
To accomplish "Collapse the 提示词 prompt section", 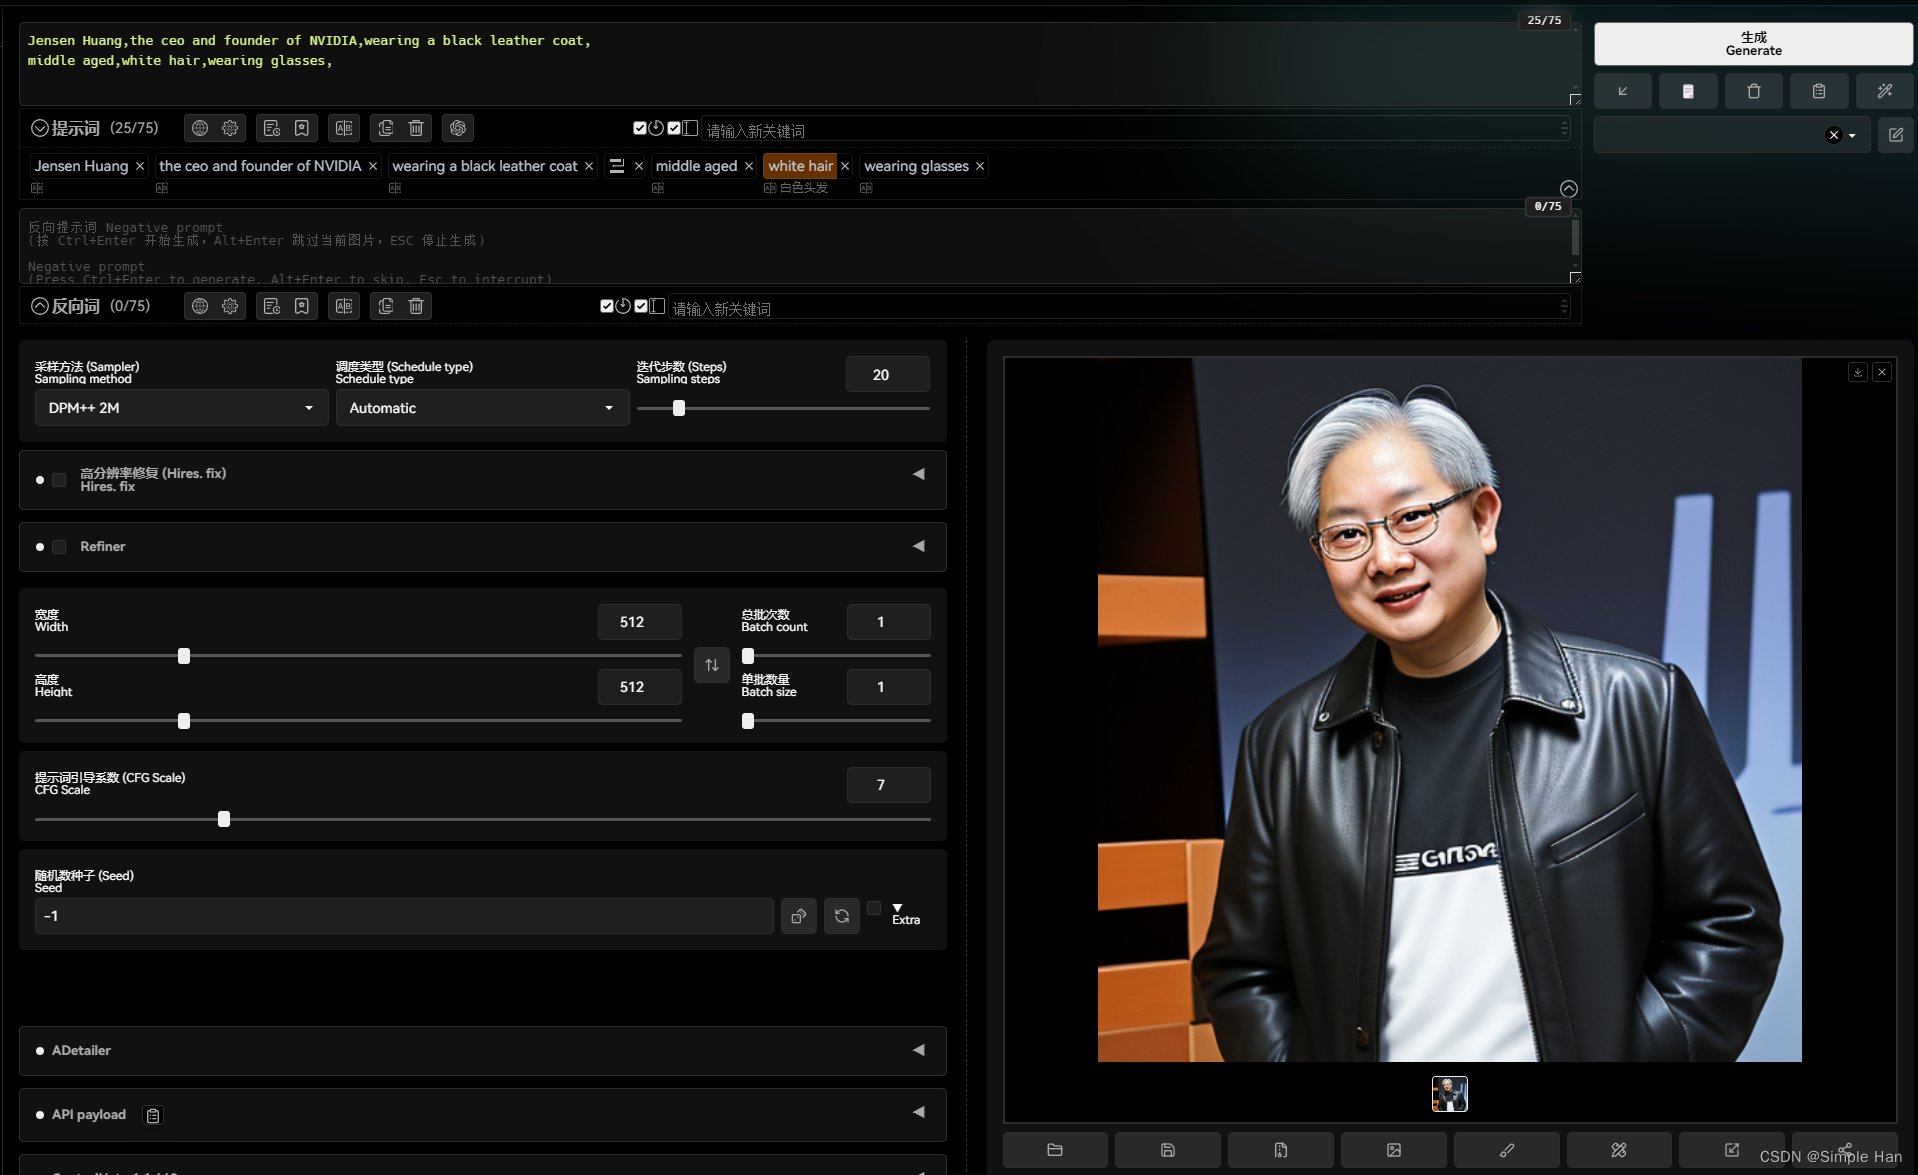I will coord(40,128).
